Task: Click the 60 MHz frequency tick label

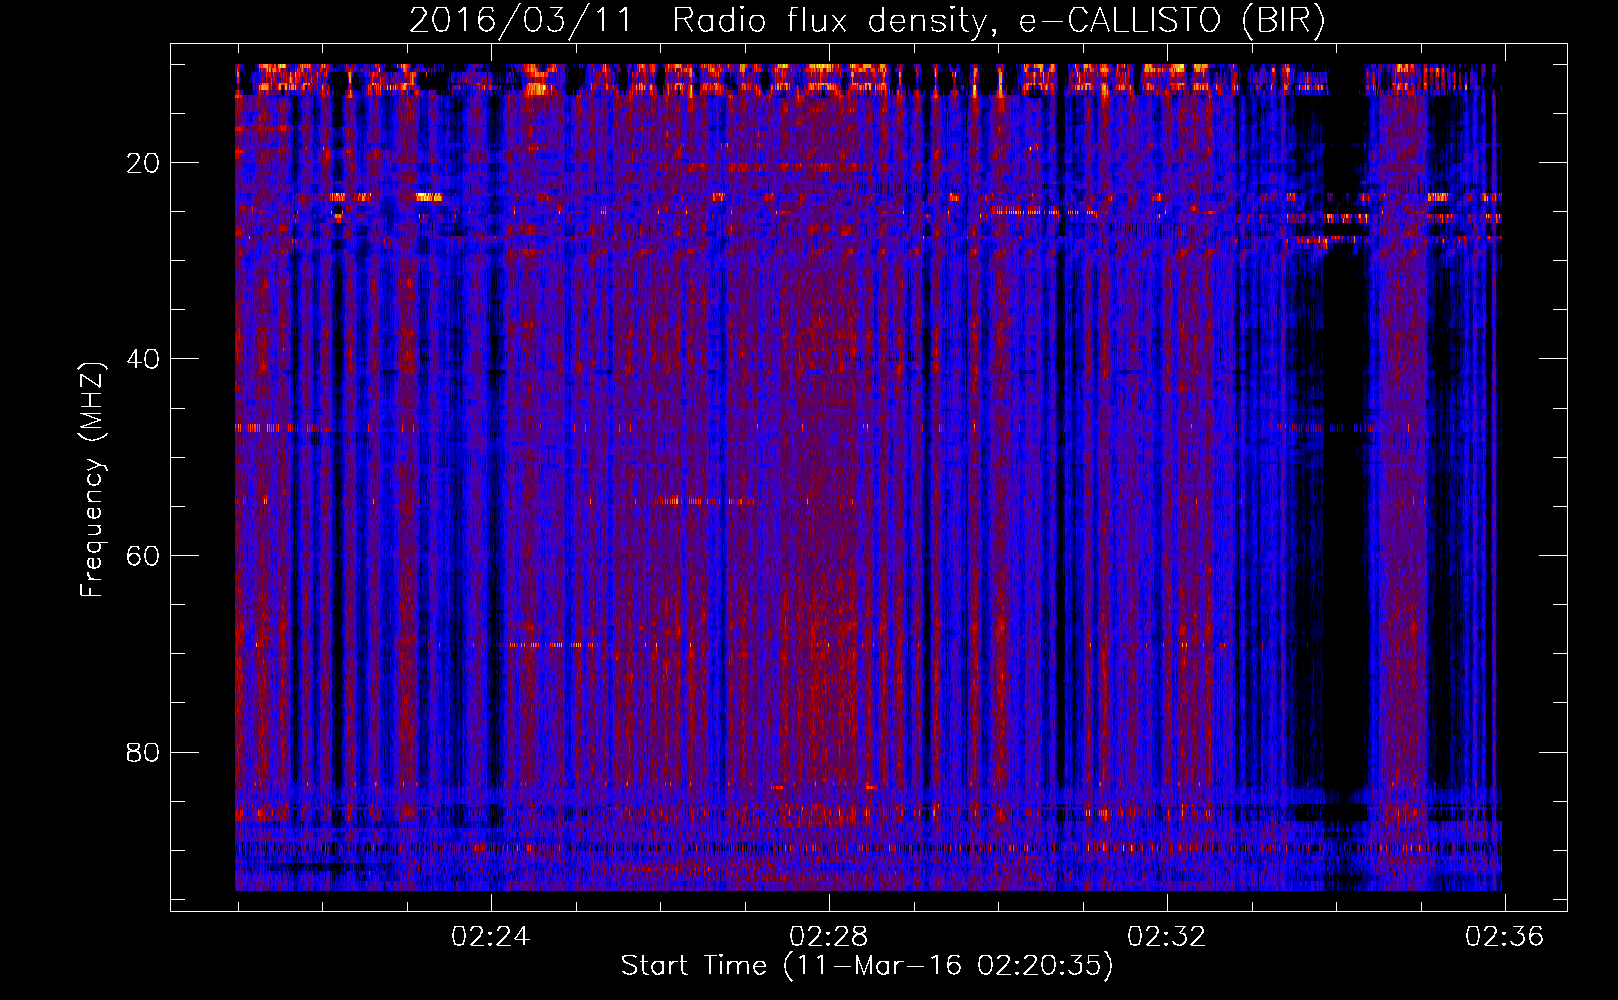Action: pos(144,556)
